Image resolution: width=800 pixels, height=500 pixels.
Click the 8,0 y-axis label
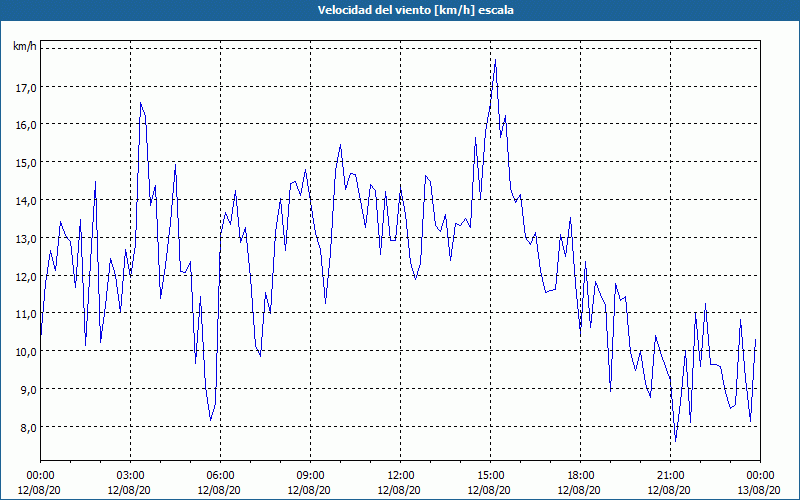click(x=28, y=428)
